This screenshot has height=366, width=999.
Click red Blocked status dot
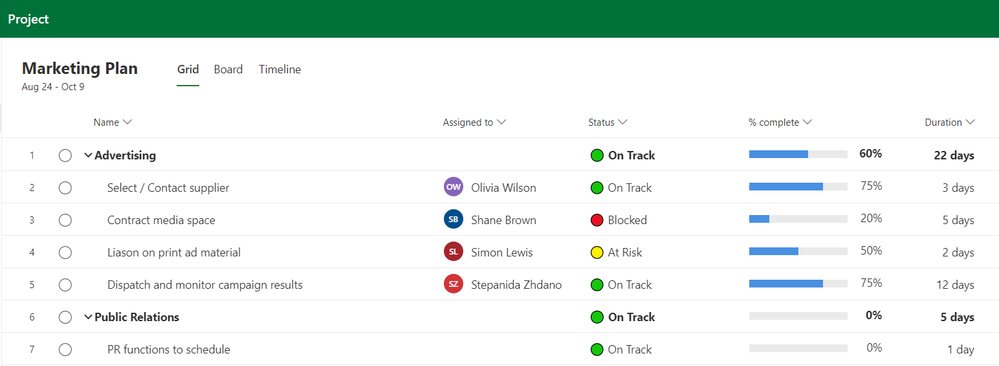(597, 220)
